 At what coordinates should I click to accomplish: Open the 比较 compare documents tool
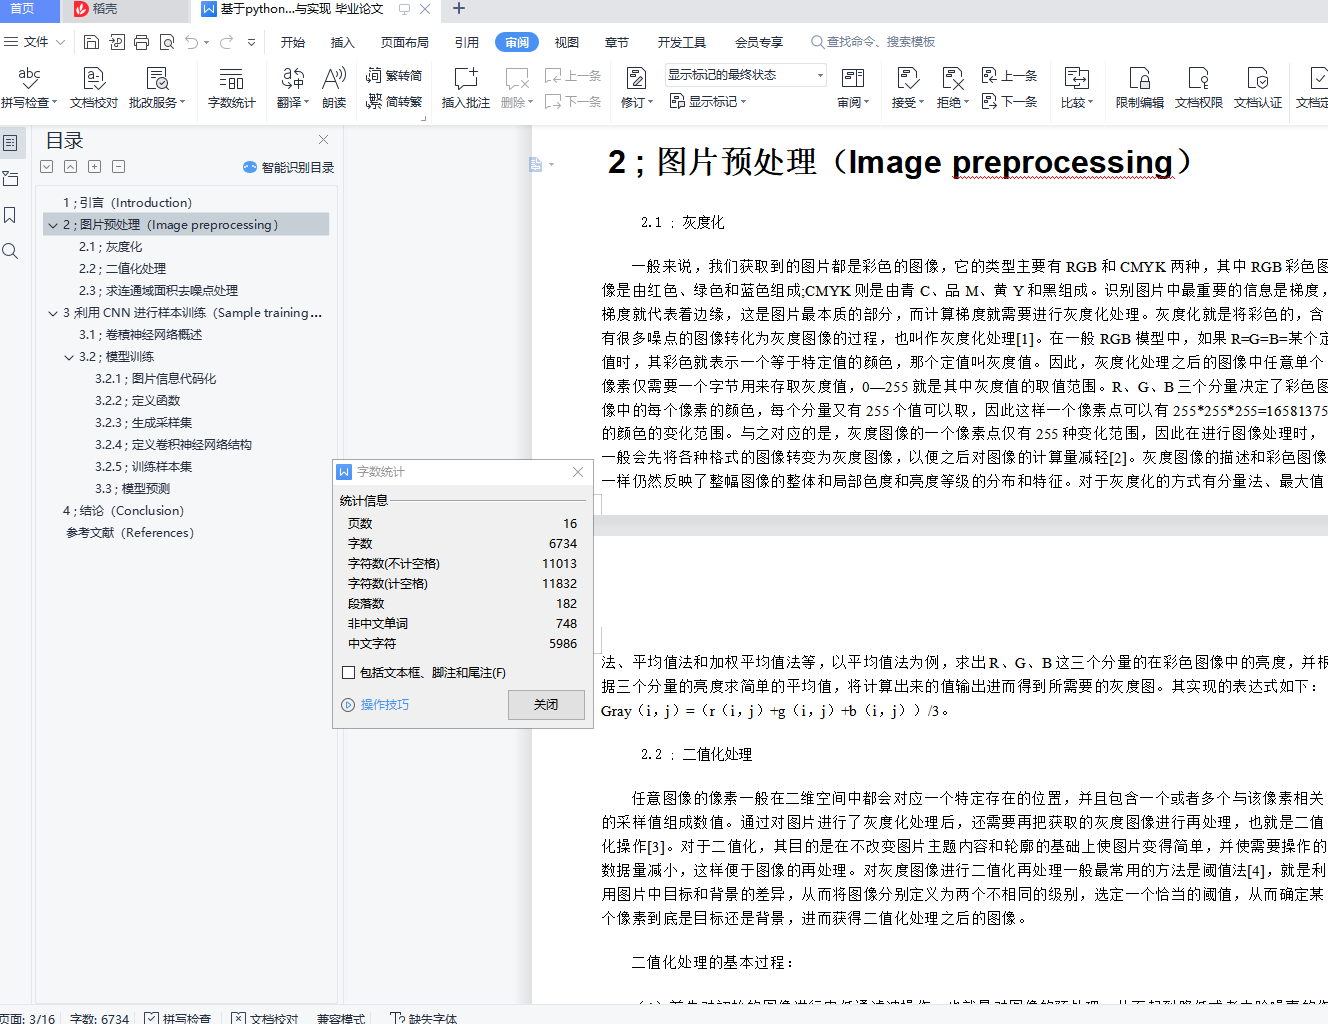click(1077, 87)
